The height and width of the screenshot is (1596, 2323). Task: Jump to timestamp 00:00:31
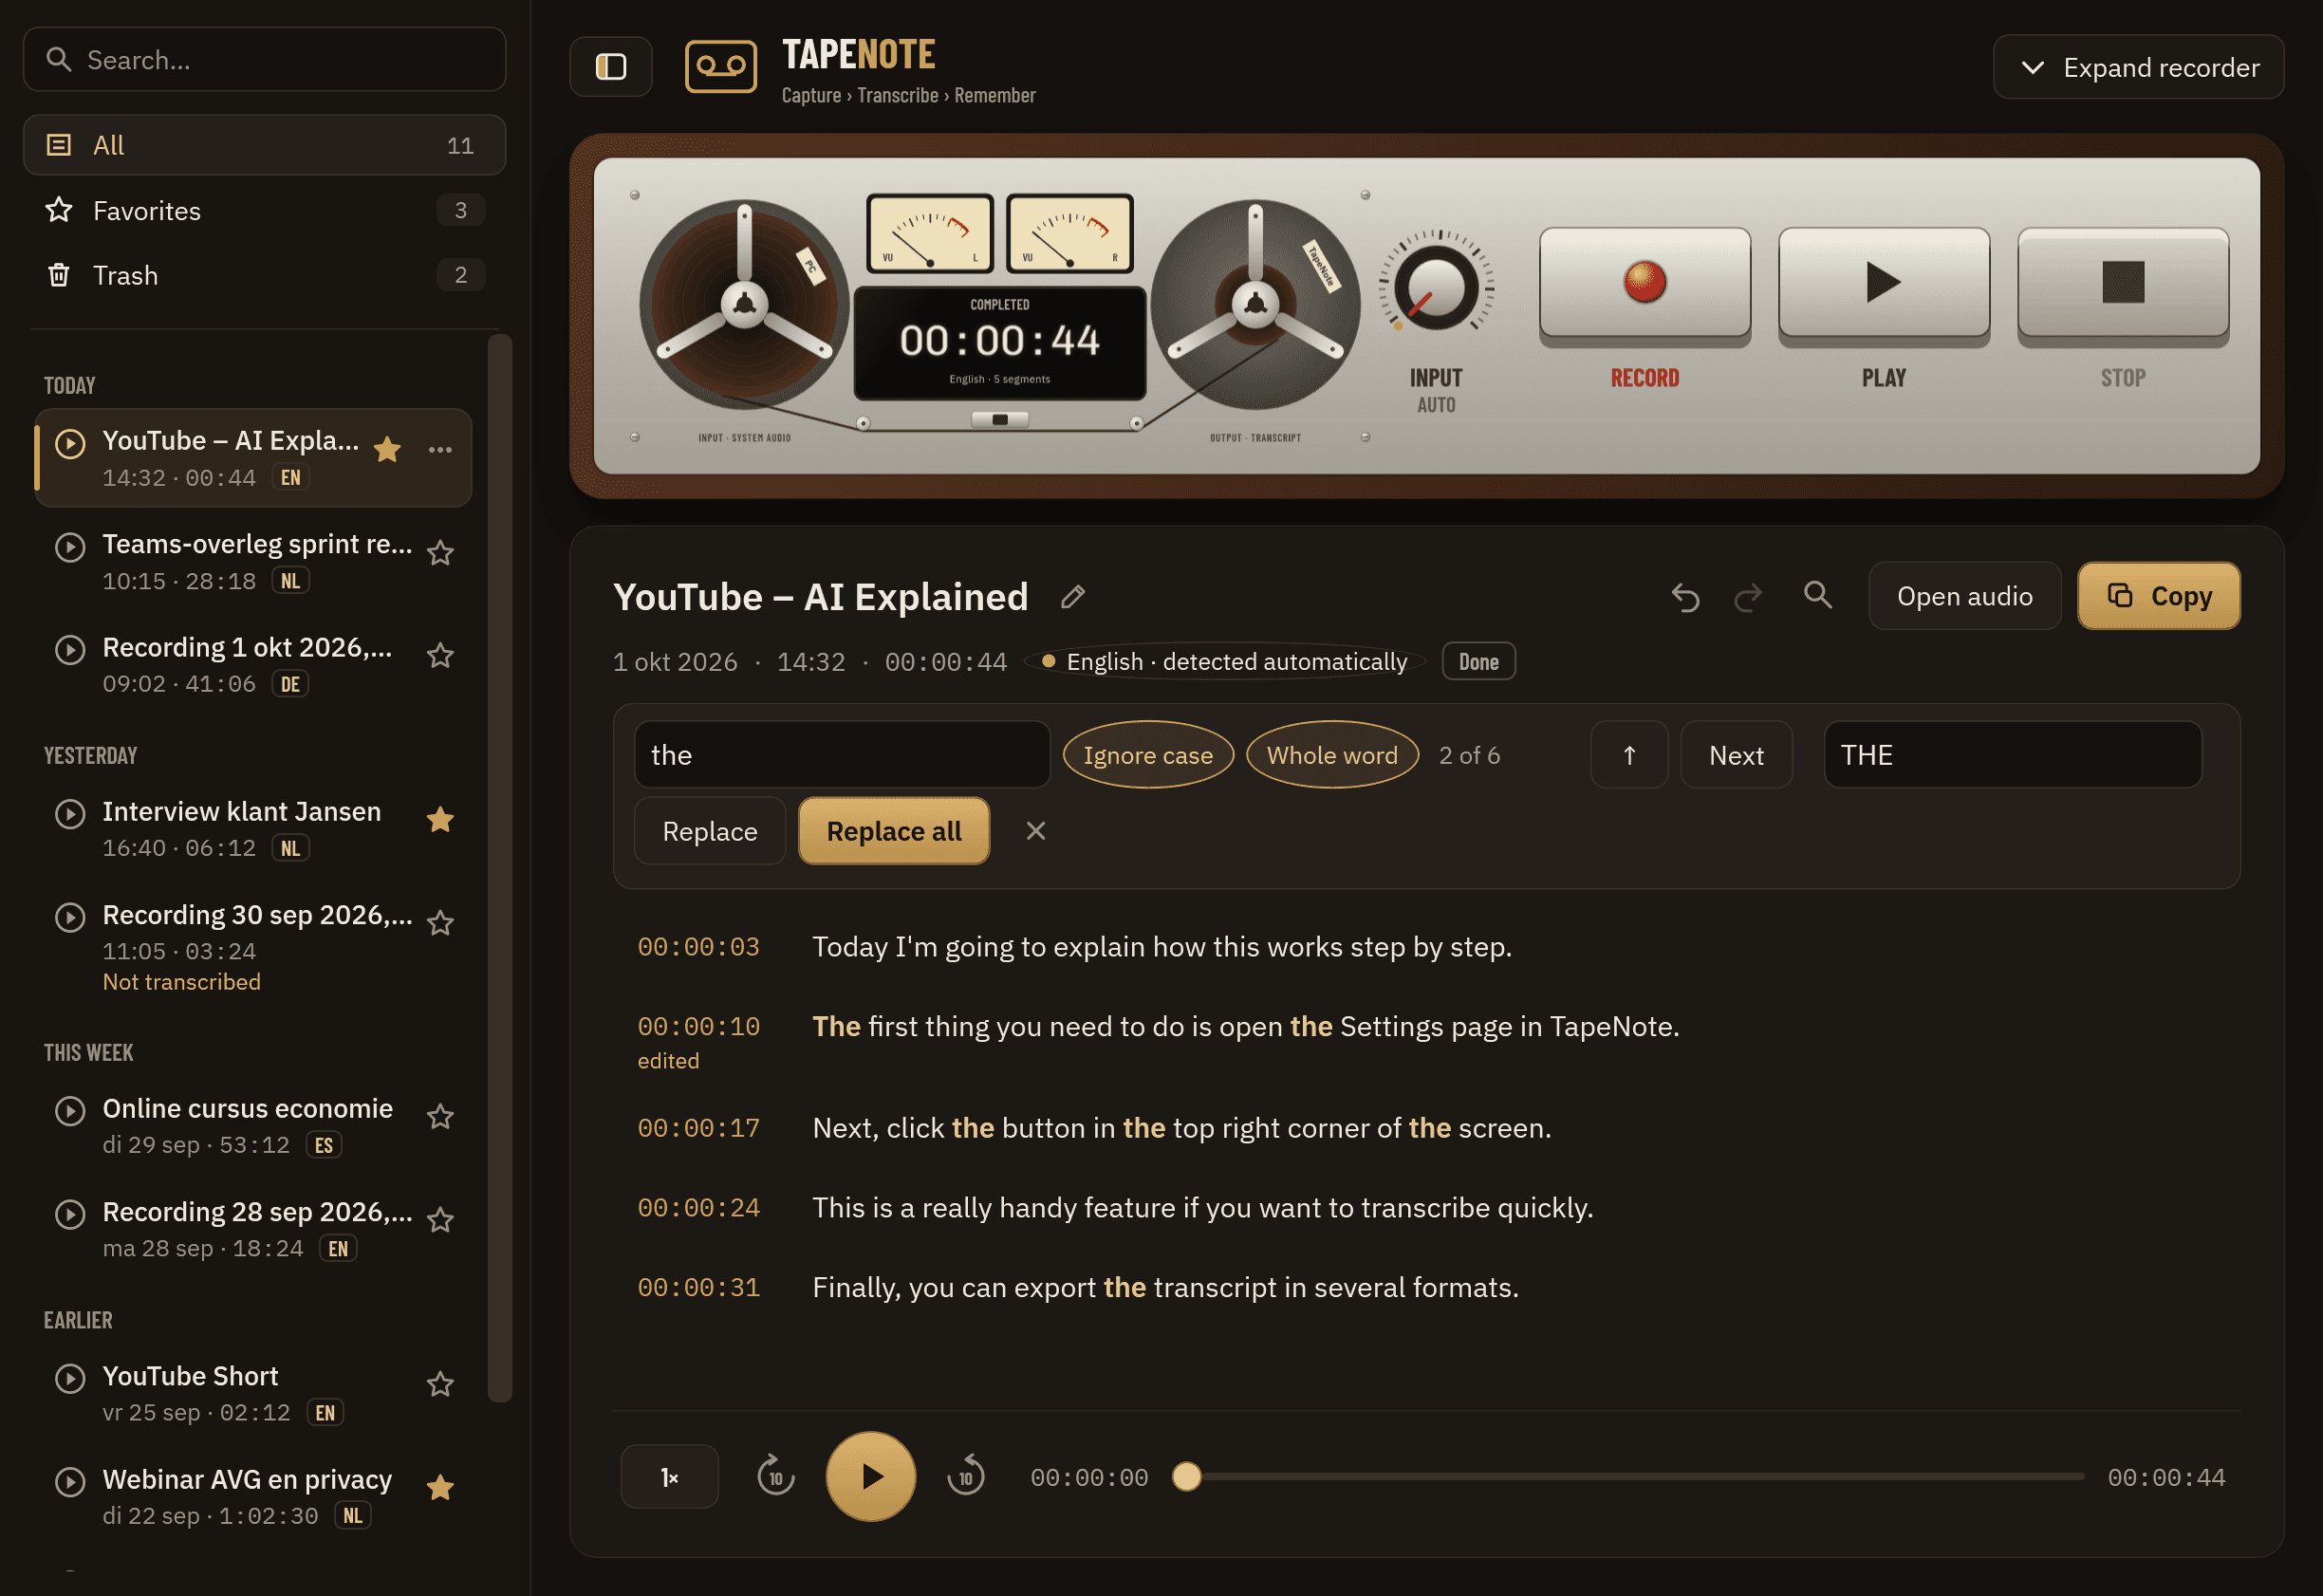pyautogui.click(x=698, y=1288)
